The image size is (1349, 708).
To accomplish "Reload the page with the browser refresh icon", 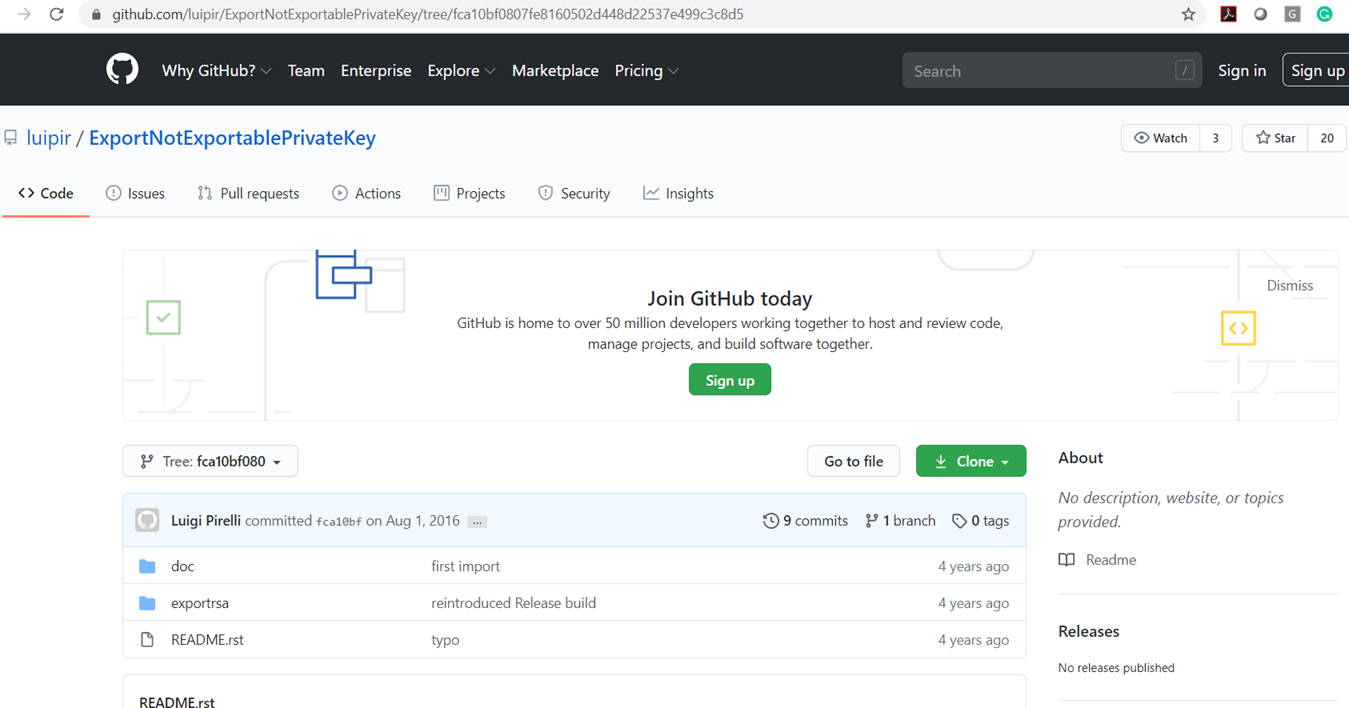I will point(56,14).
